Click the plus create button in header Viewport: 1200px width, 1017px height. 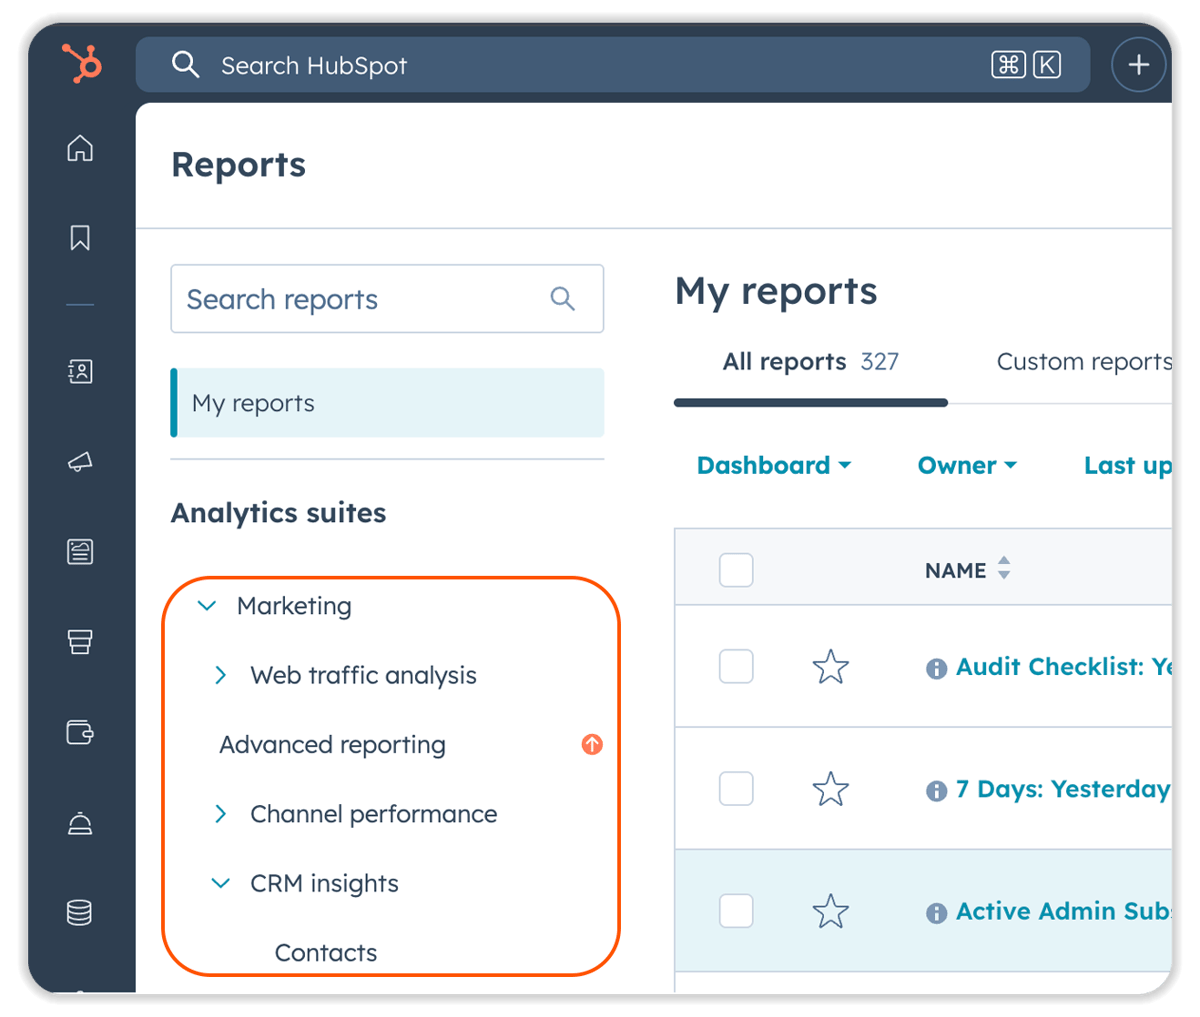pos(1138,65)
